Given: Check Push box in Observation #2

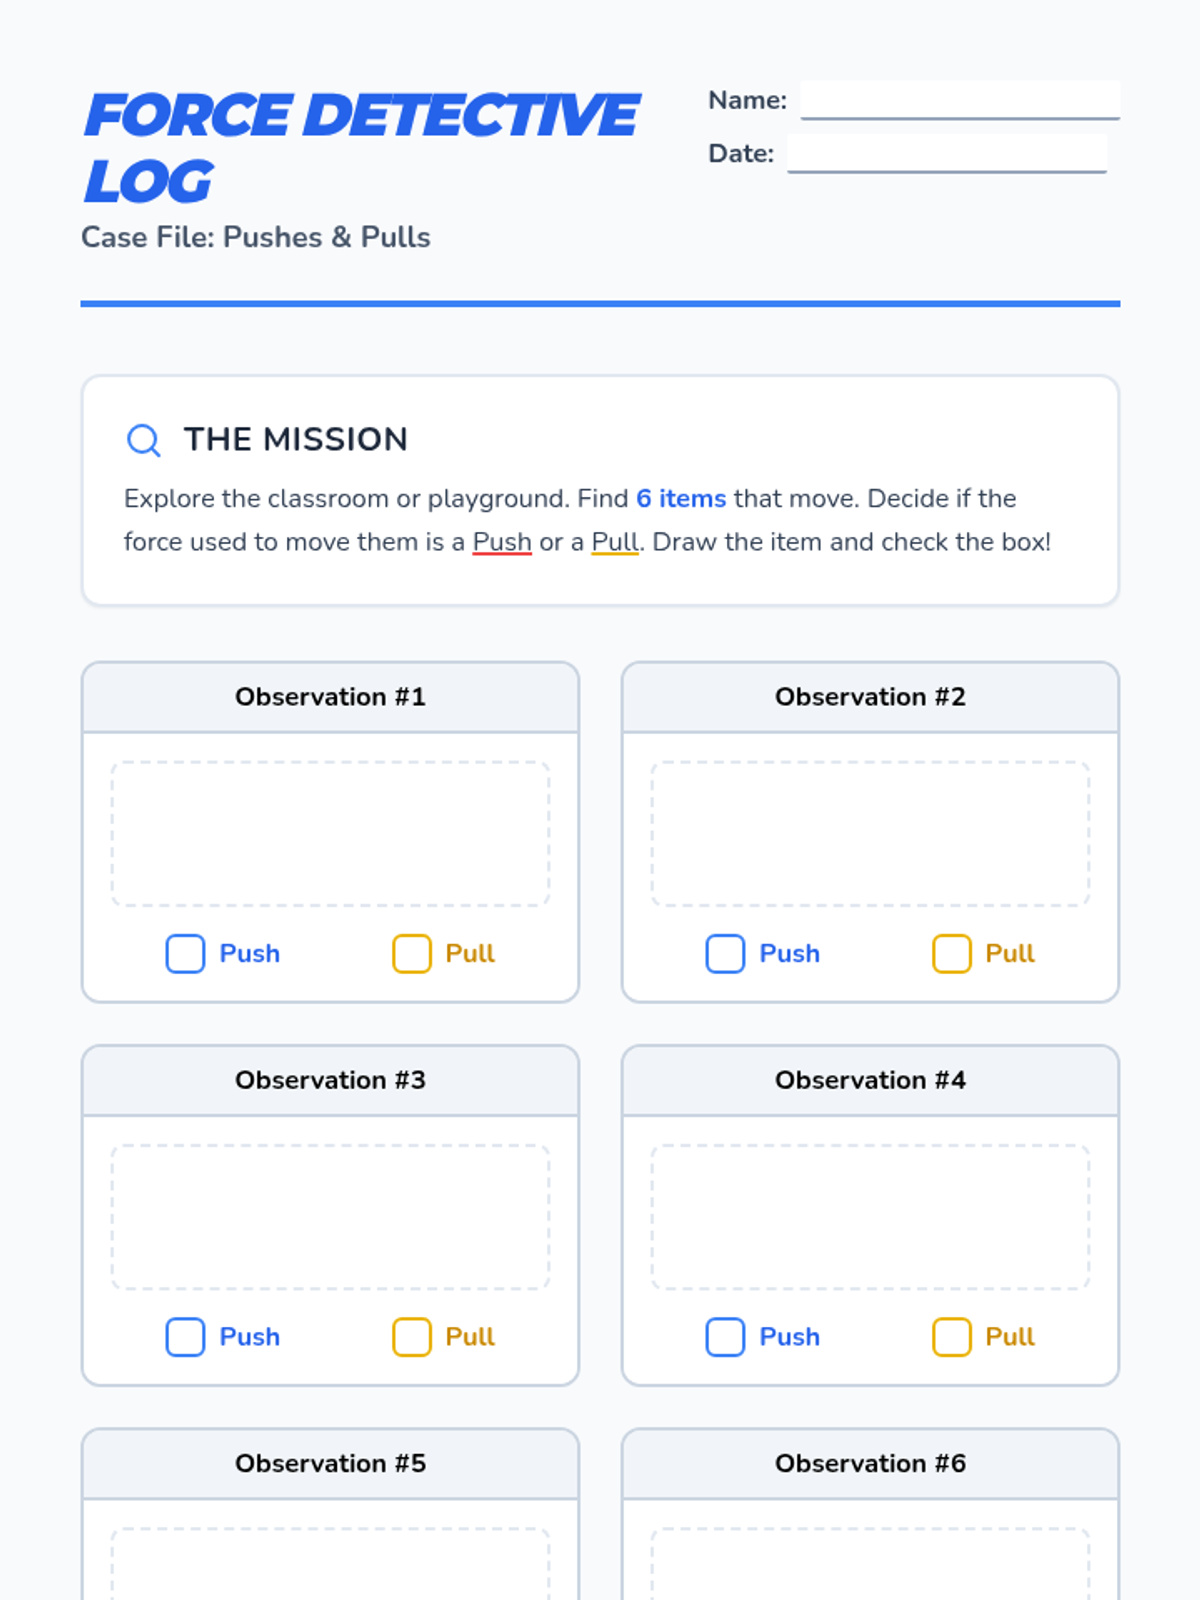Looking at the screenshot, I should pyautogui.click(x=725, y=954).
